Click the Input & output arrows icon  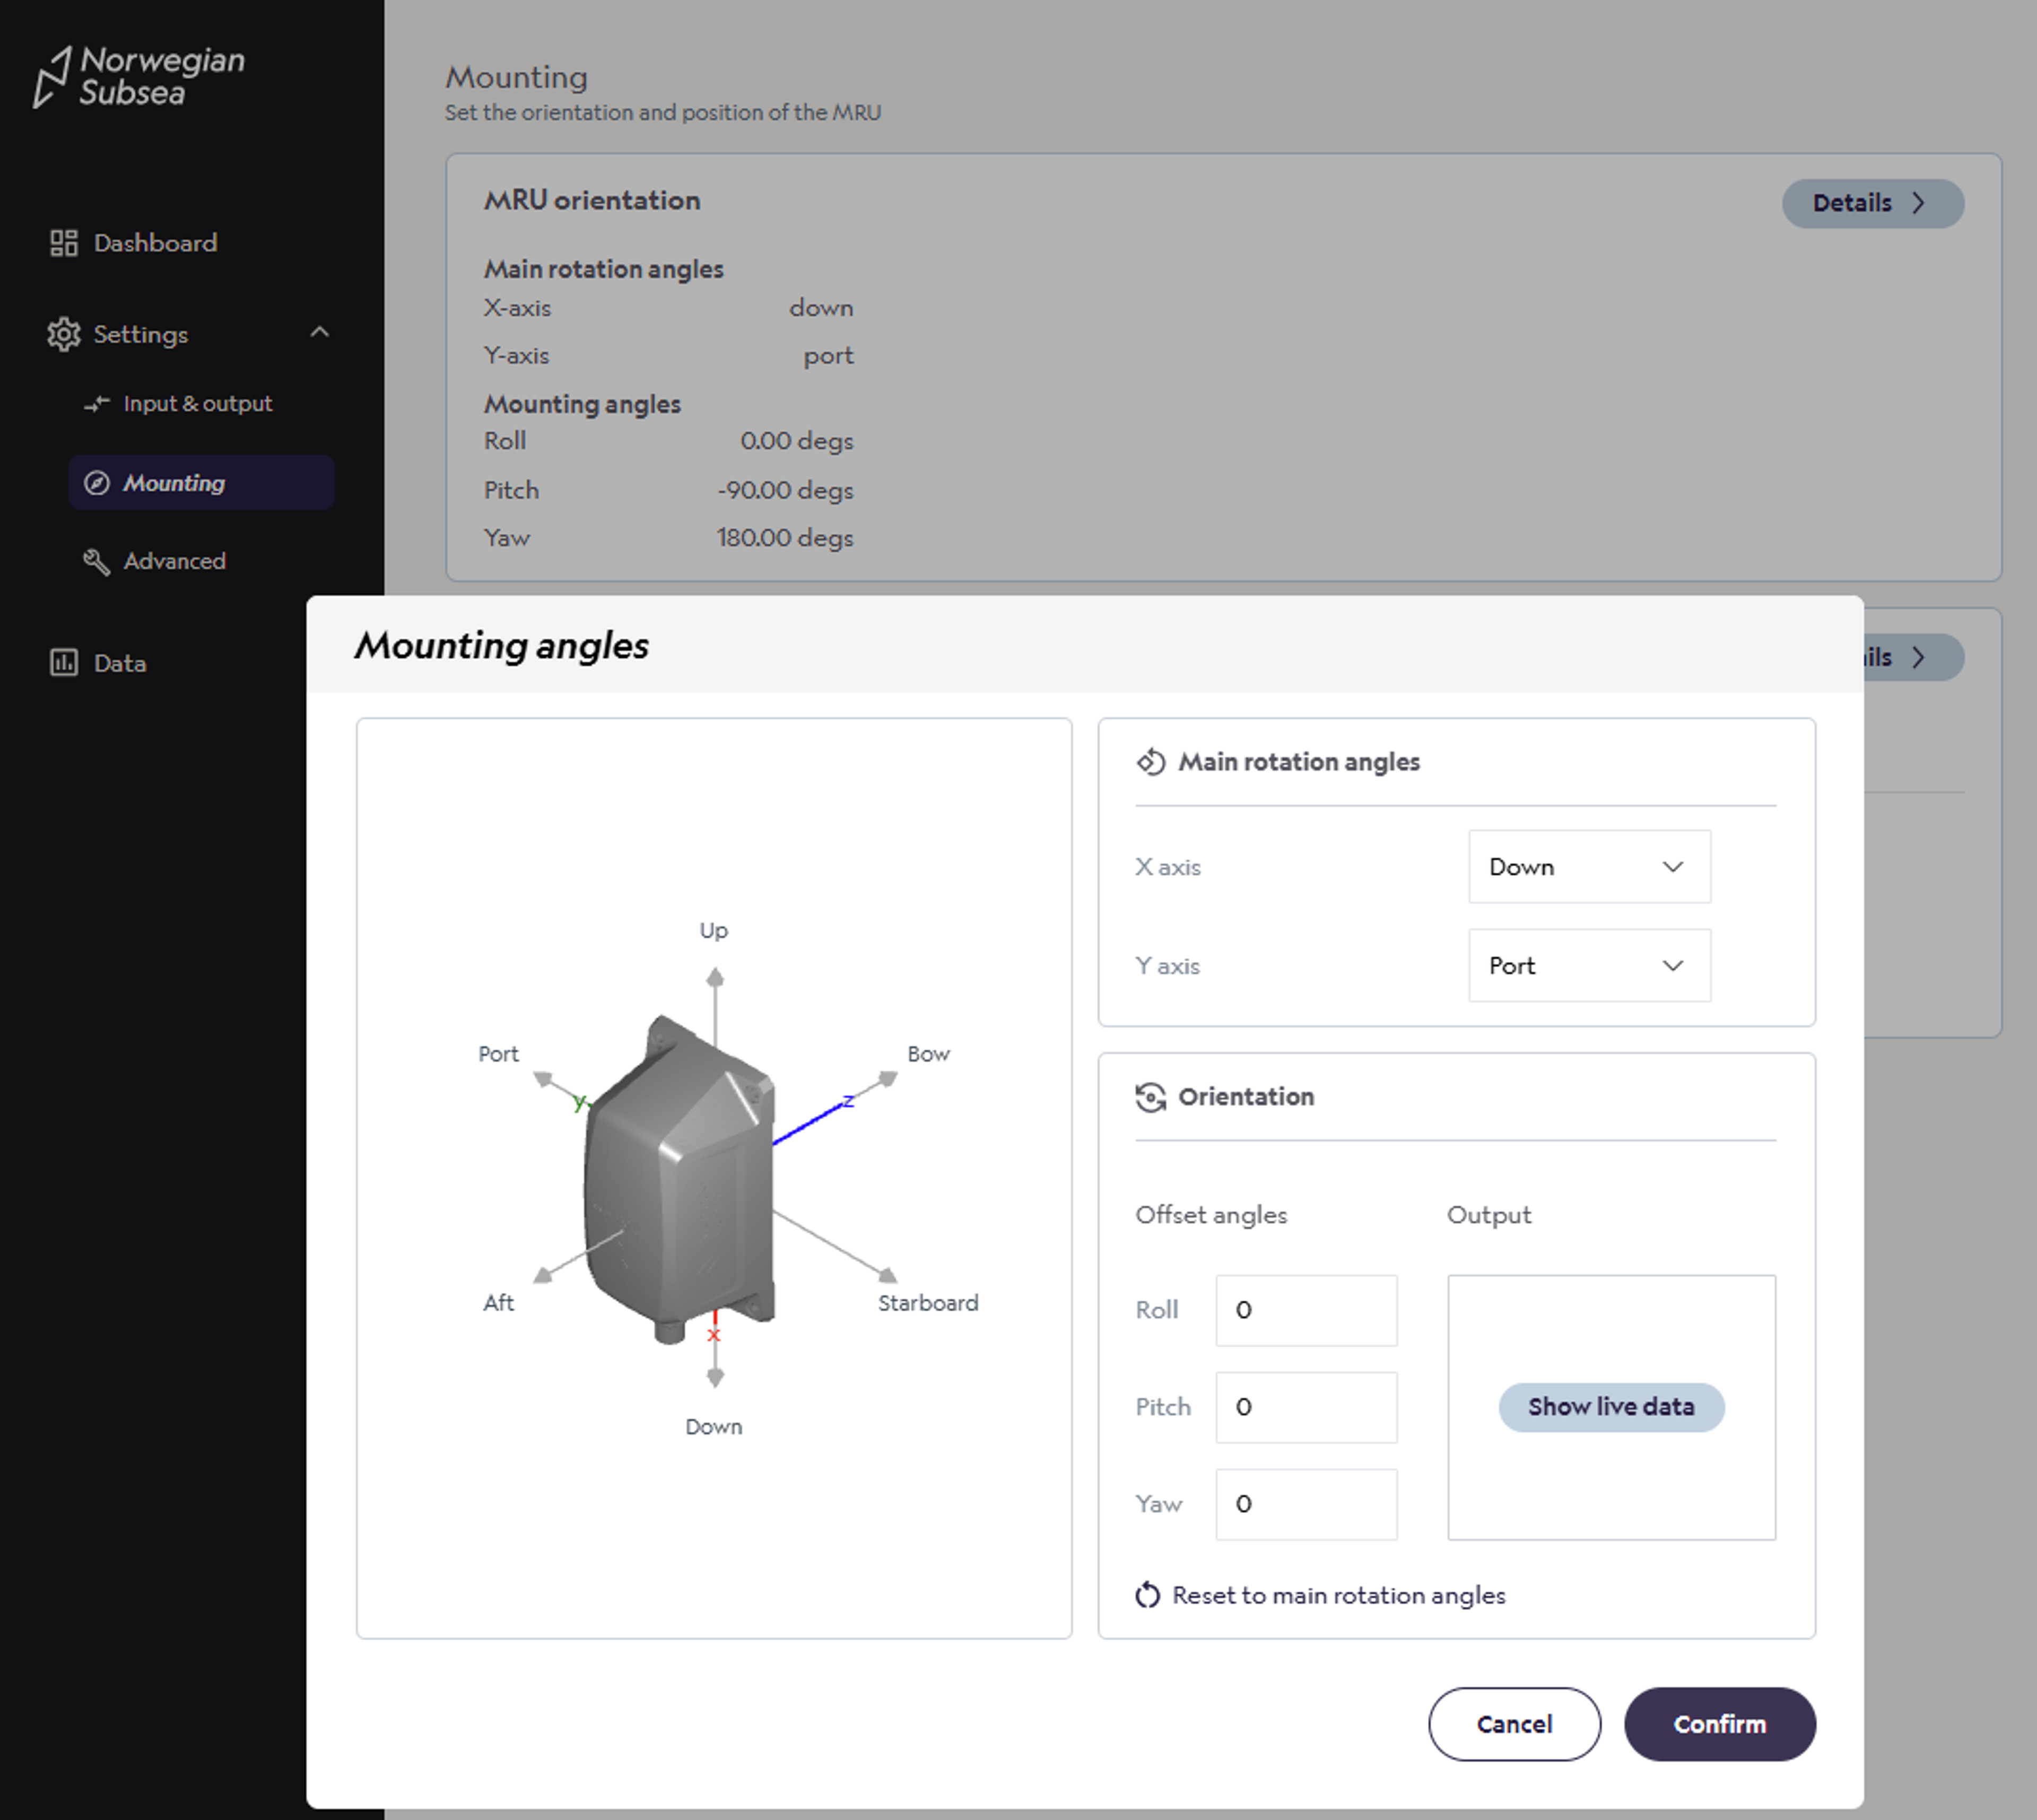tap(97, 404)
